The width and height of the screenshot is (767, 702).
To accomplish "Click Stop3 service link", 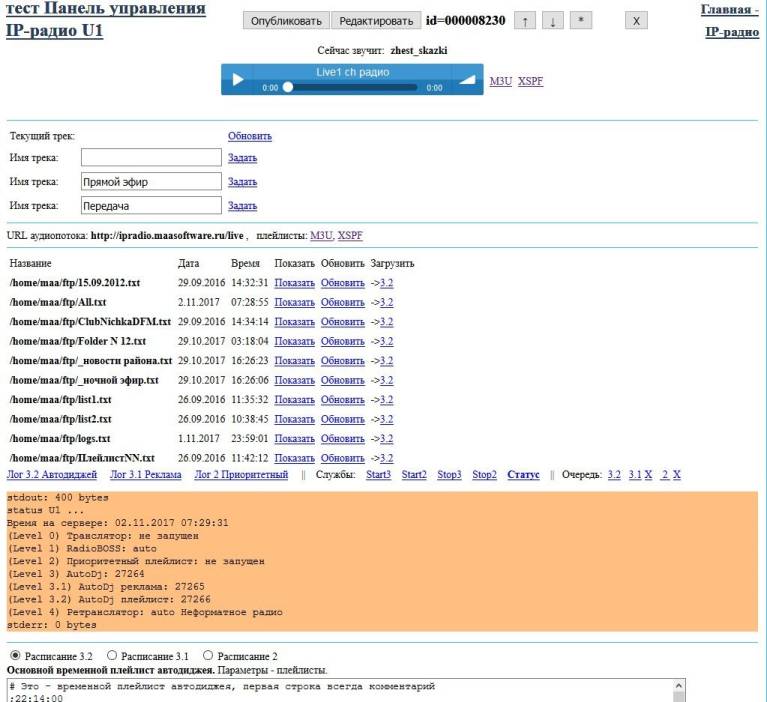I will click(449, 475).
